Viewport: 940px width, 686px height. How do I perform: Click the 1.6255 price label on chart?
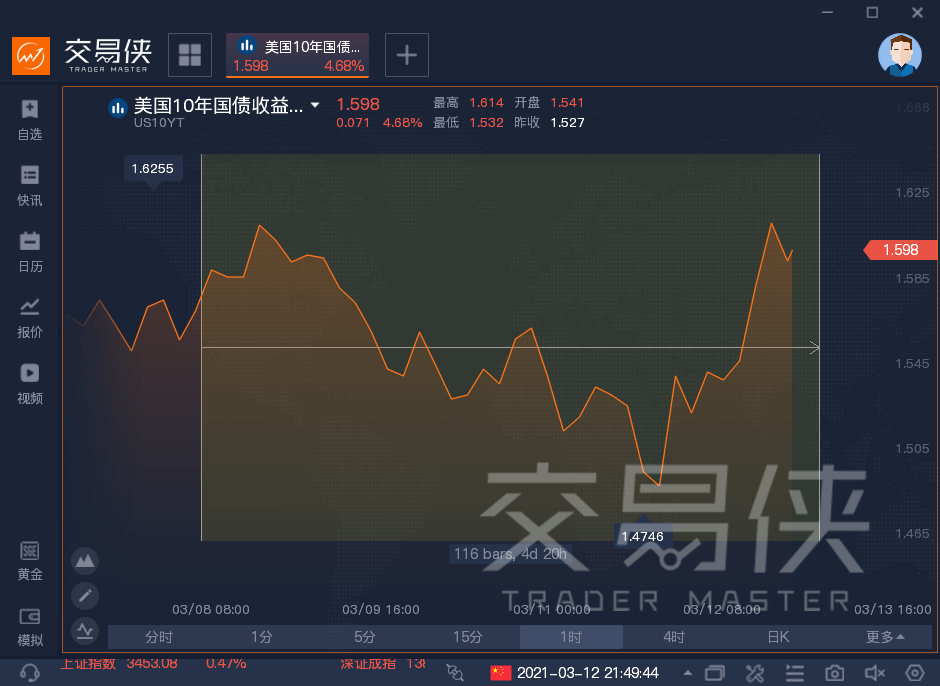click(153, 169)
